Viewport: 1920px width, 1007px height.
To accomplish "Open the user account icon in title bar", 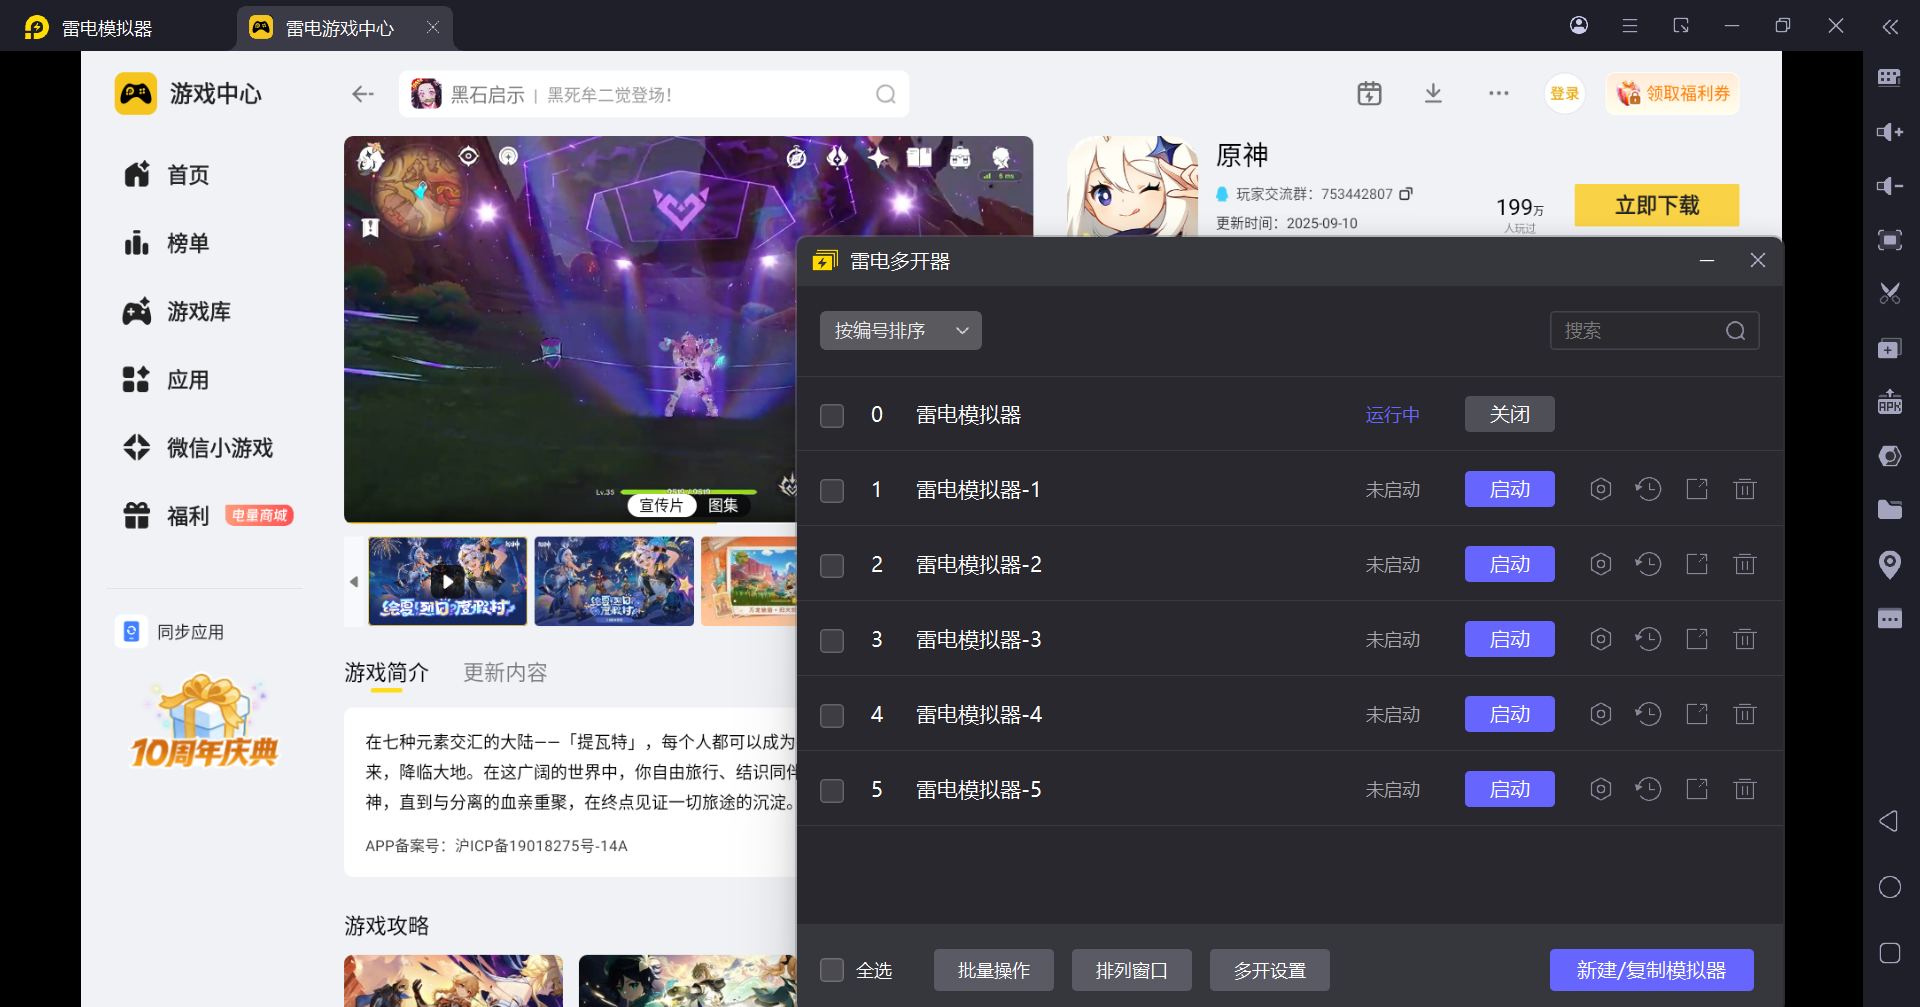I will (1579, 26).
